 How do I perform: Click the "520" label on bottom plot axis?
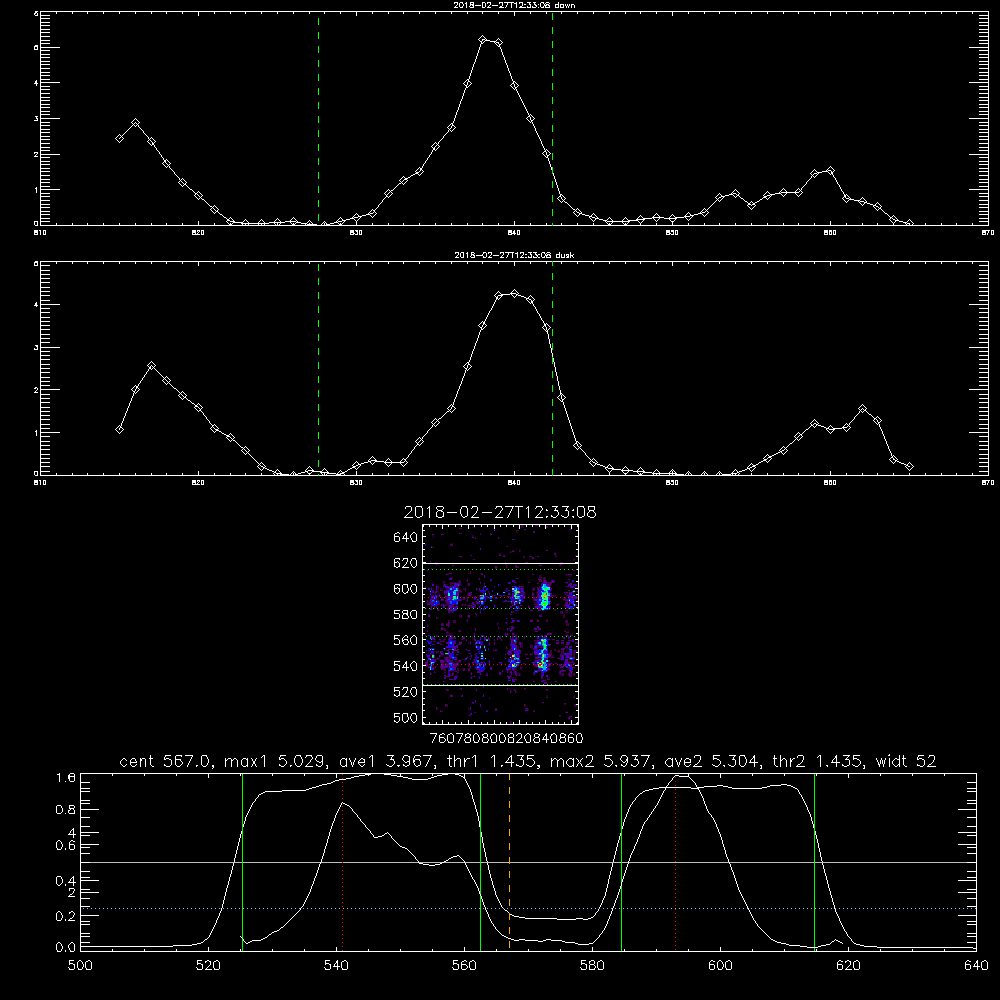[208, 966]
